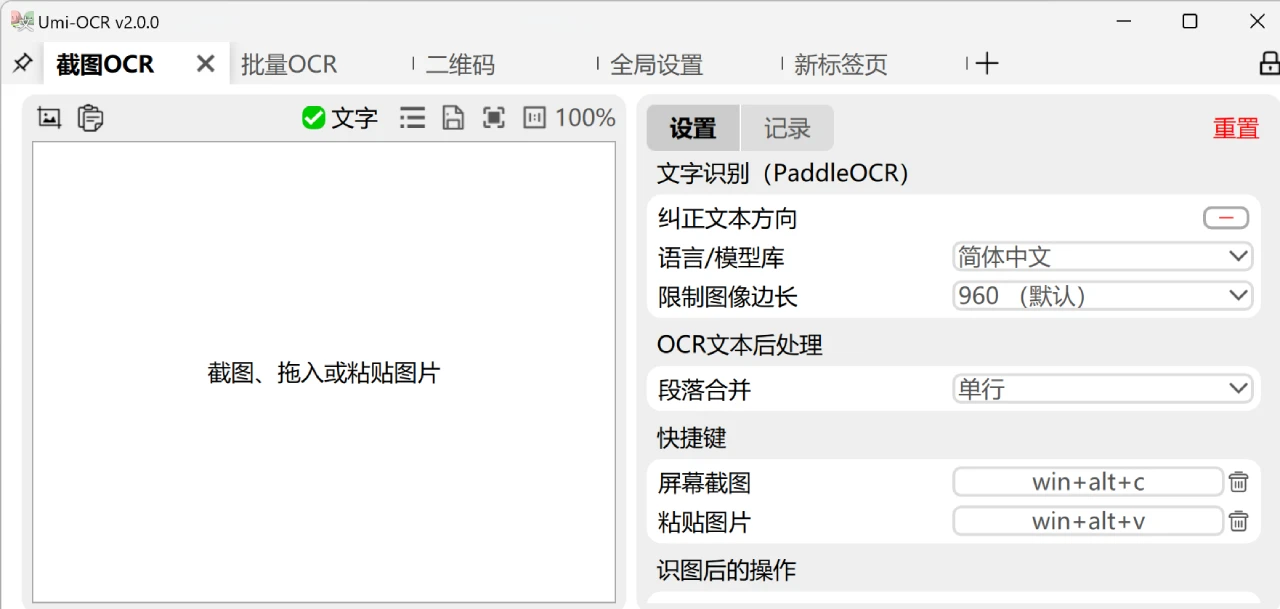Click the 识图后的操作 heading
This screenshot has height=609, width=1280.
tap(726, 570)
